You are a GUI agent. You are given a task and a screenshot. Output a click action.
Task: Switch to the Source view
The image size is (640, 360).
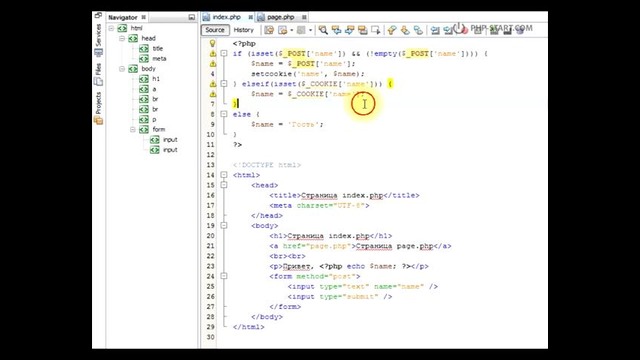(215, 30)
